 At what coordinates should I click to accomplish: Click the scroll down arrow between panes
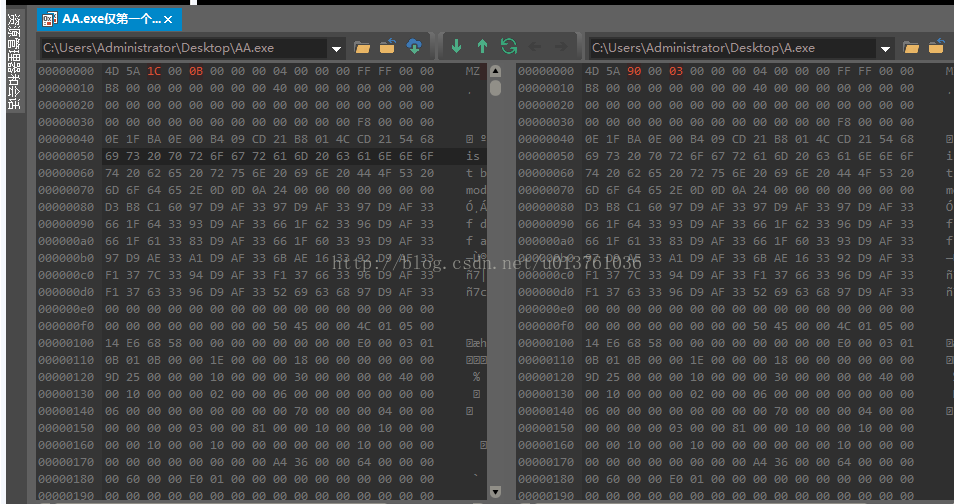click(x=495, y=491)
